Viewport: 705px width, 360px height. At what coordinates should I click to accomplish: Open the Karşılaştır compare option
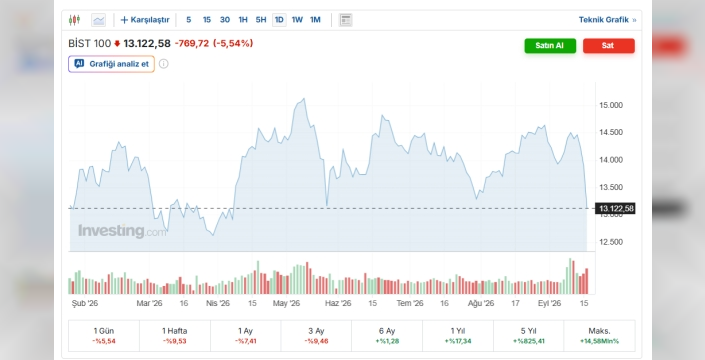click(145, 20)
